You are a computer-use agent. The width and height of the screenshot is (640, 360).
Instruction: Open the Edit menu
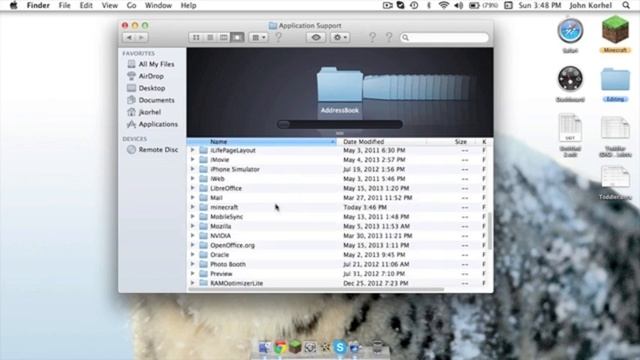click(86, 5)
